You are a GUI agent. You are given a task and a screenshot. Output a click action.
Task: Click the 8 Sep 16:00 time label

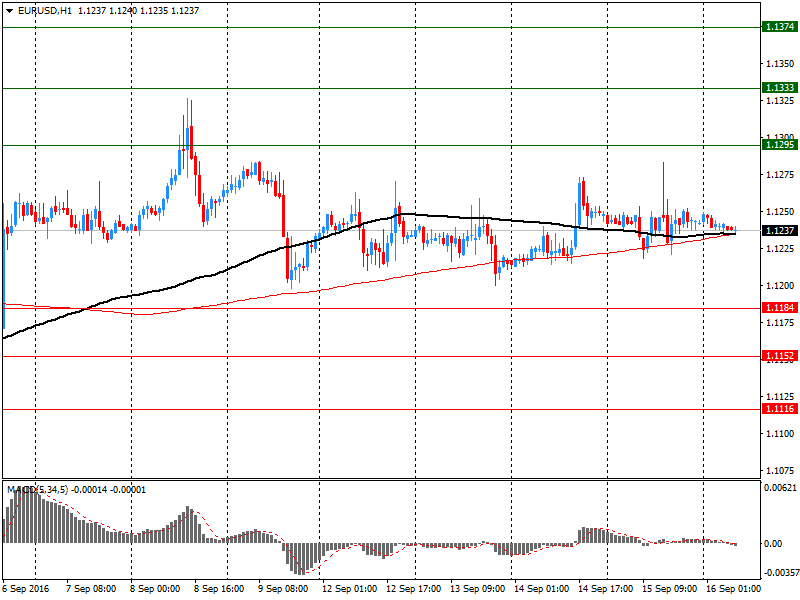point(219,589)
